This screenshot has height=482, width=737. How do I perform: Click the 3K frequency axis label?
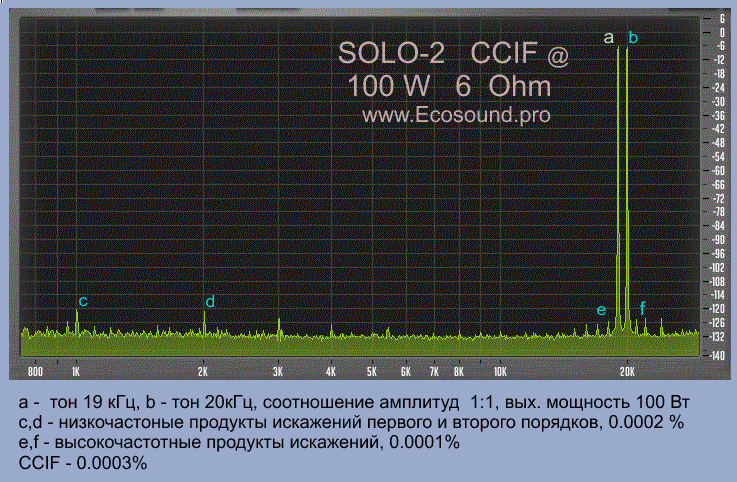tap(278, 372)
